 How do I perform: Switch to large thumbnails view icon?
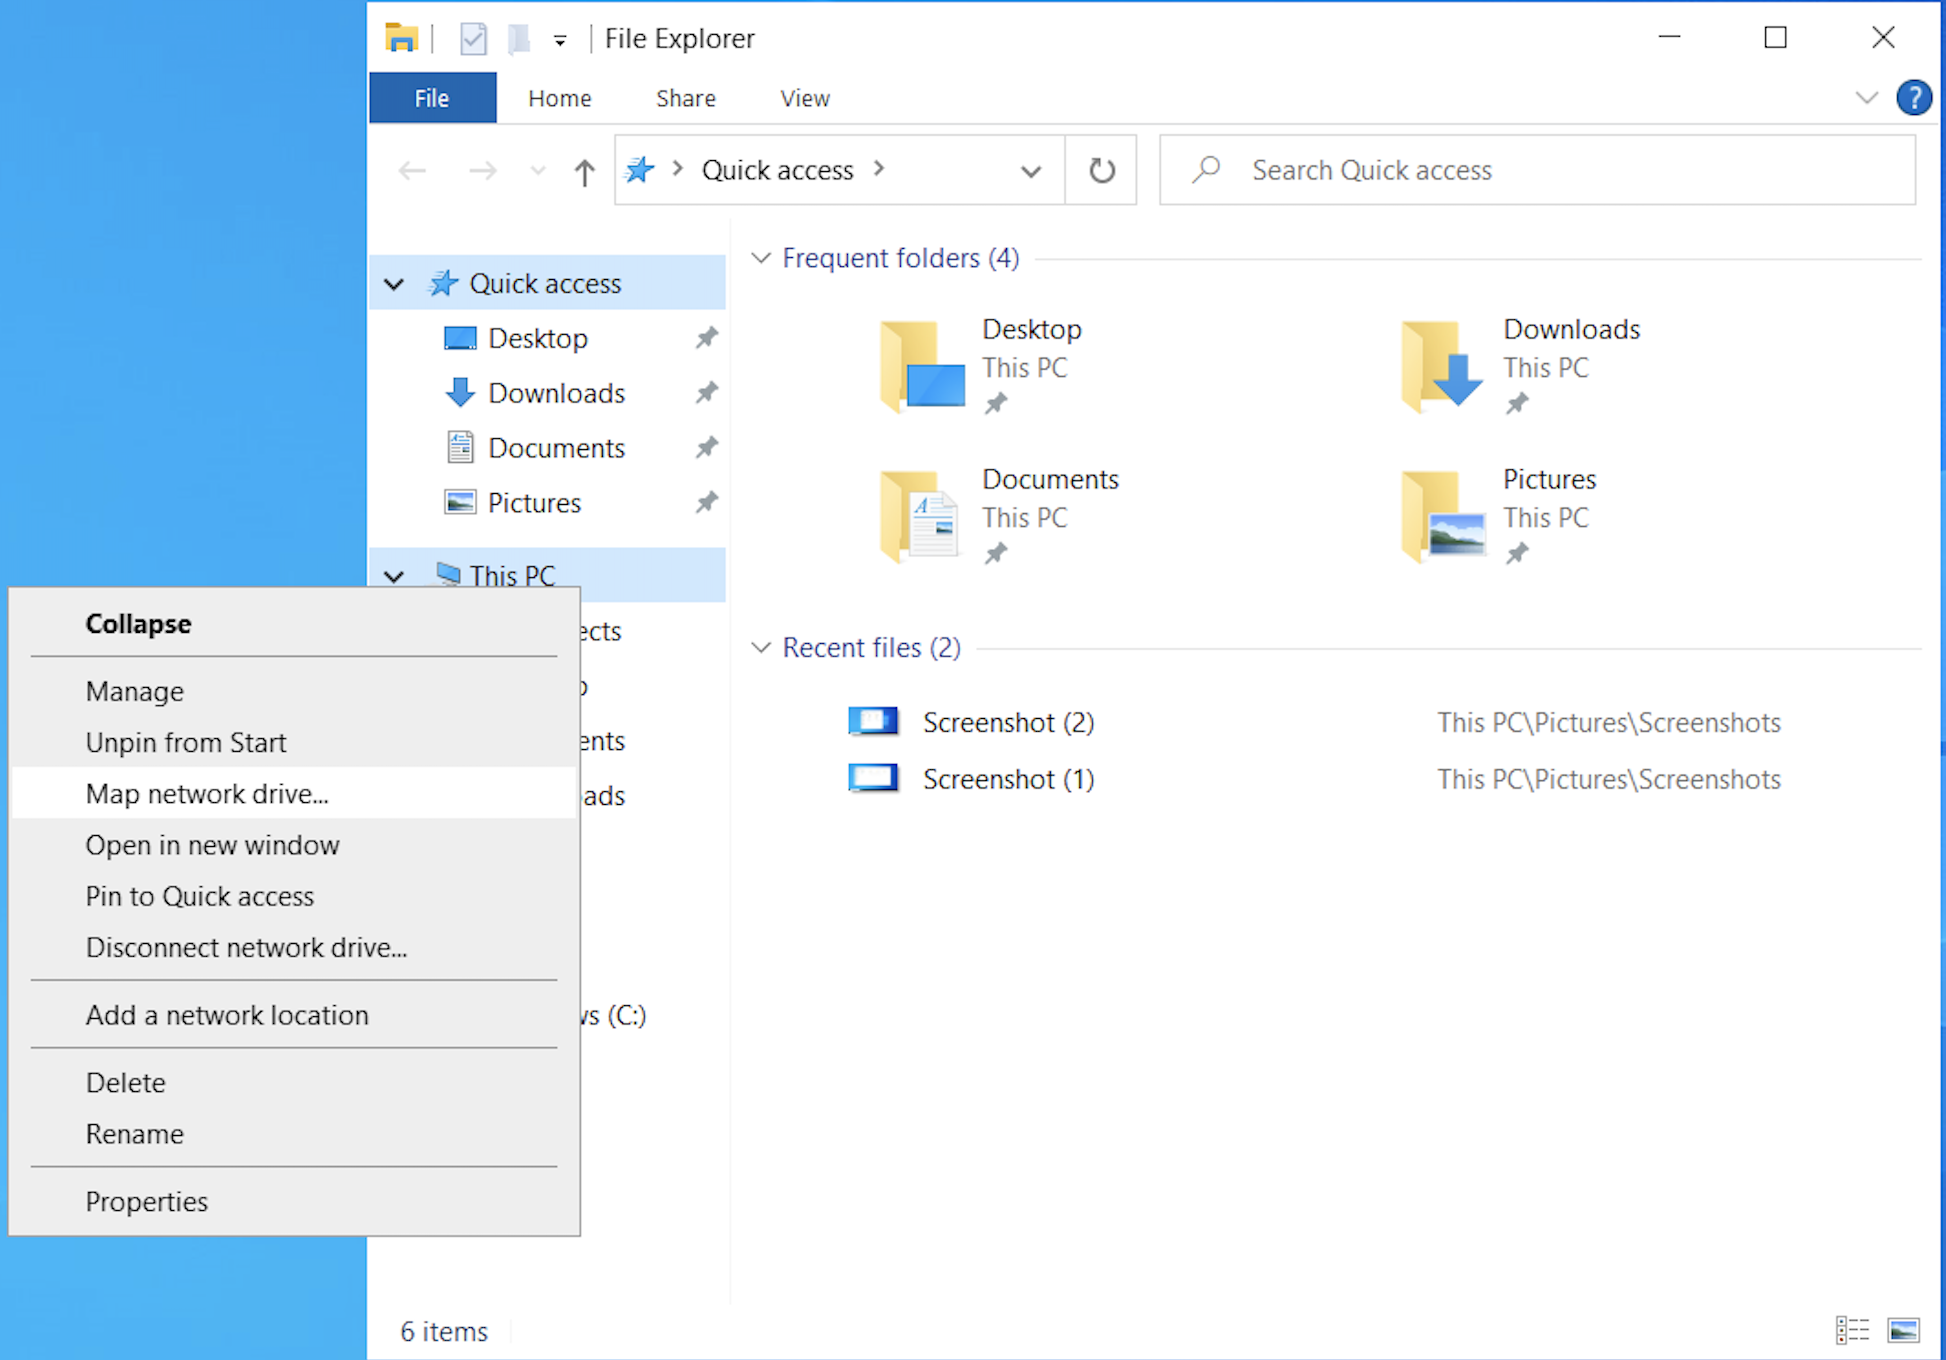[1902, 1329]
